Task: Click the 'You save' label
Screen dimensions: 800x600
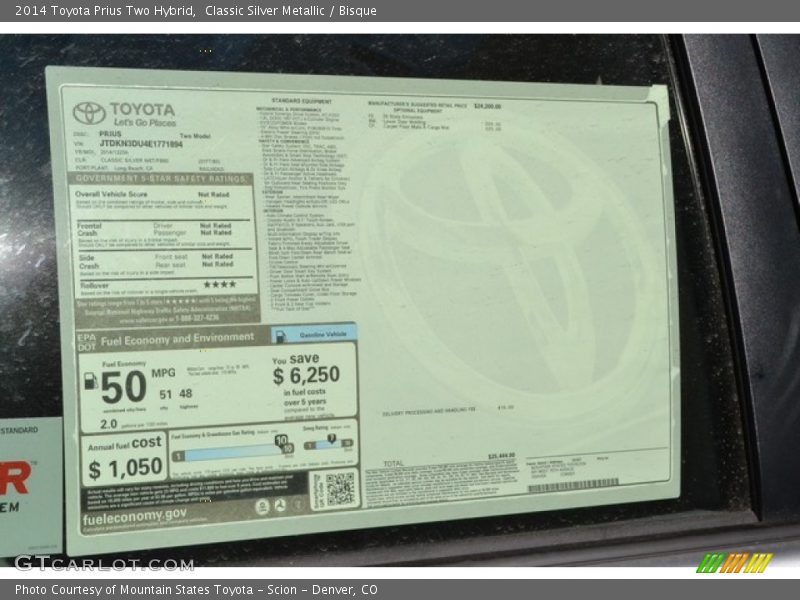Action: coord(296,359)
